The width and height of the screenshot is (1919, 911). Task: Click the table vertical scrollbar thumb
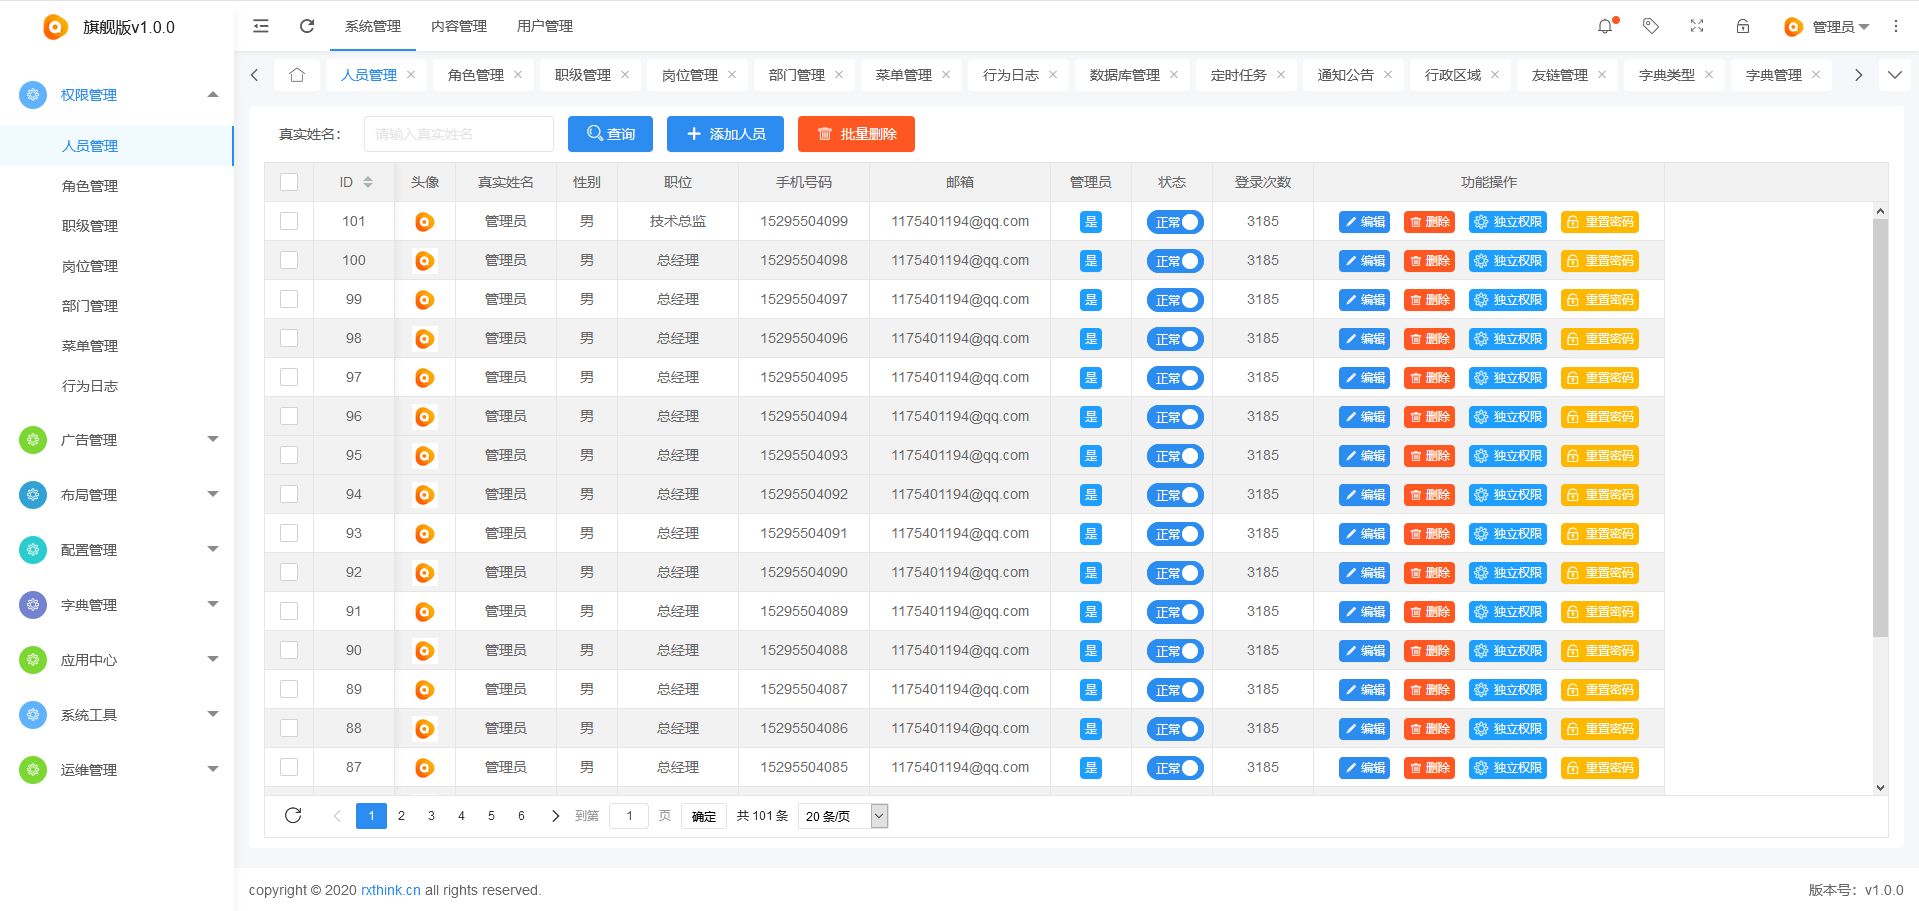[1880, 428]
